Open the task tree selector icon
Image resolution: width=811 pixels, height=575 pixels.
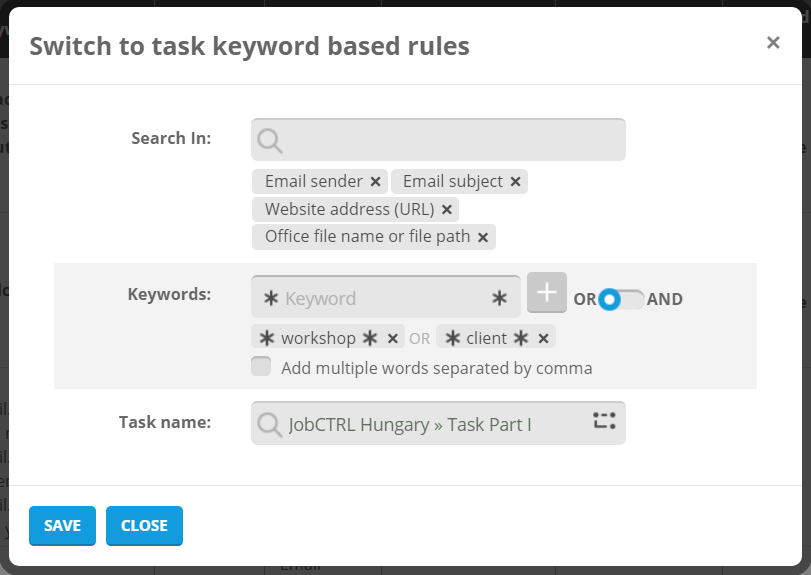(604, 421)
